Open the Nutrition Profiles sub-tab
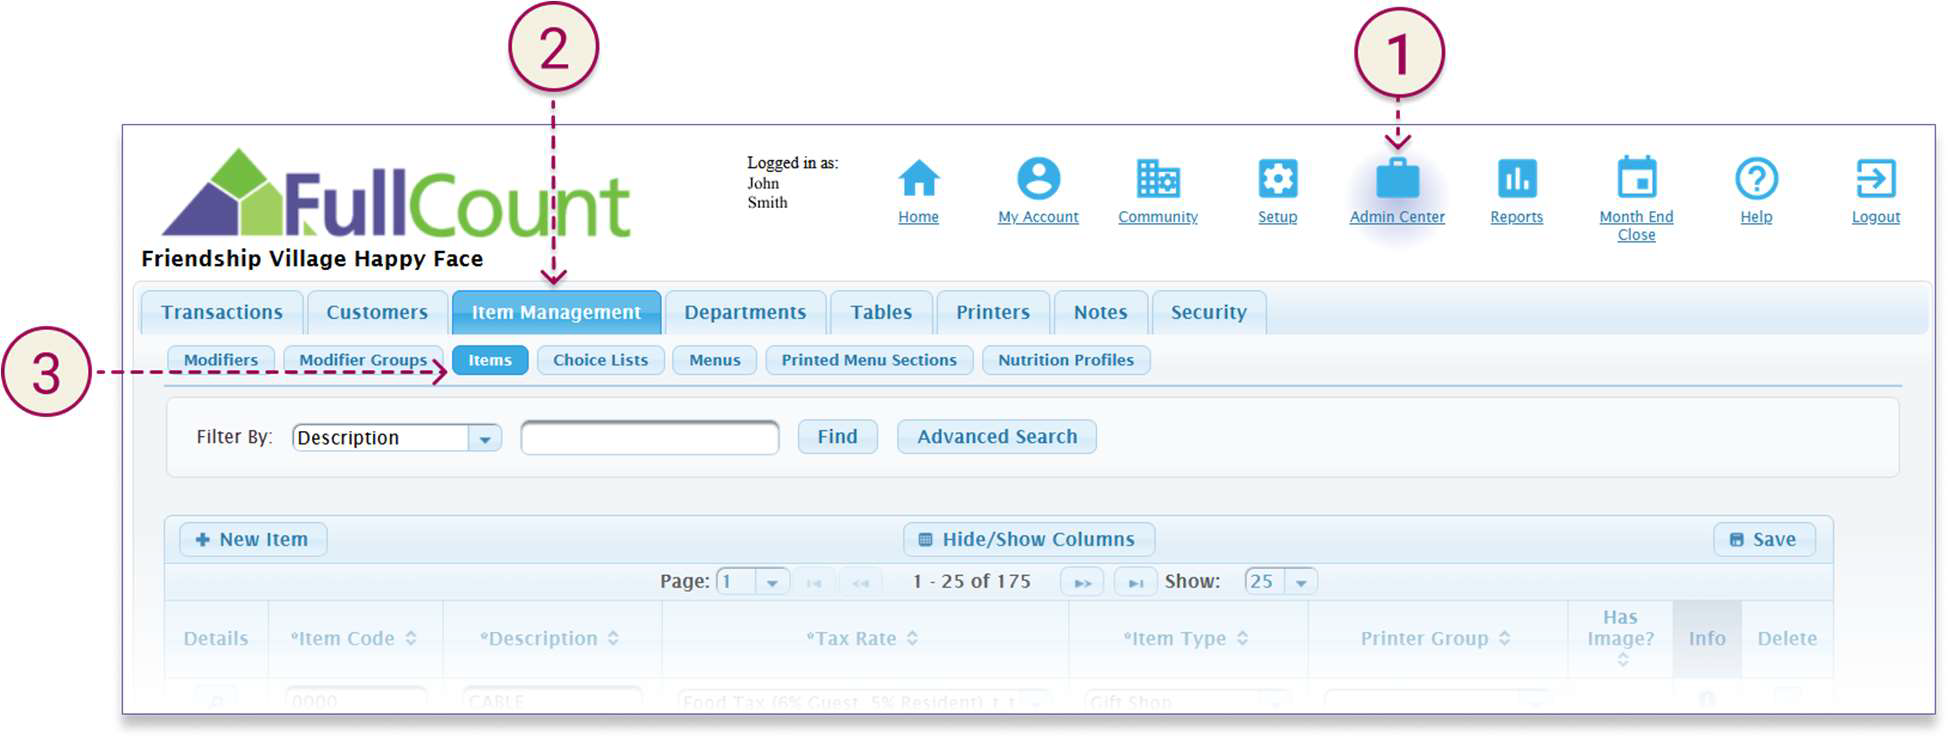Screen dimensions: 1949x739 pos(1065,360)
